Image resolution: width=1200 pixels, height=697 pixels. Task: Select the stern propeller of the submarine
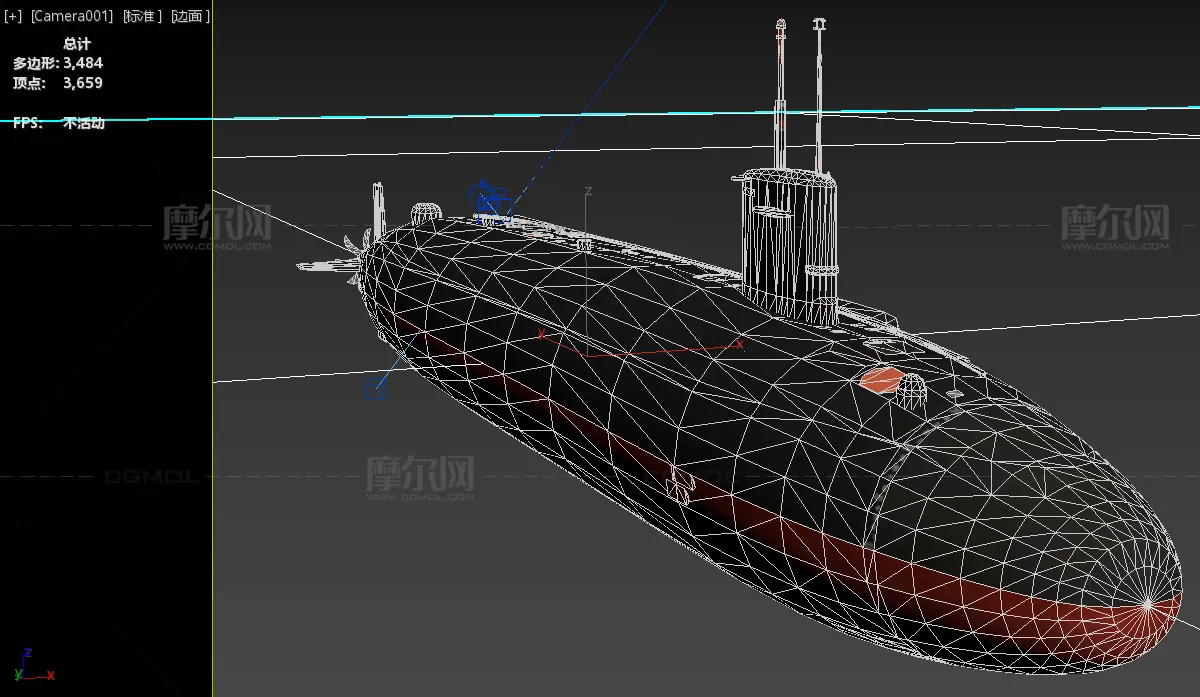(356, 259)
